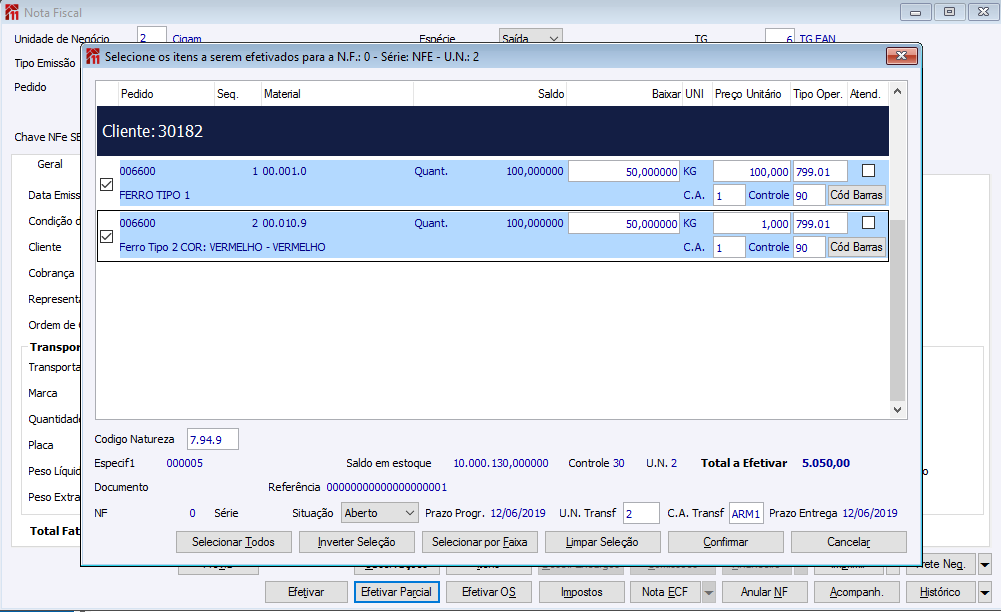The height and width of the screenshot is (612, 1001).
Task: Uncheck the selection box for Ferro Tipo 2
Action: (107, 237)
